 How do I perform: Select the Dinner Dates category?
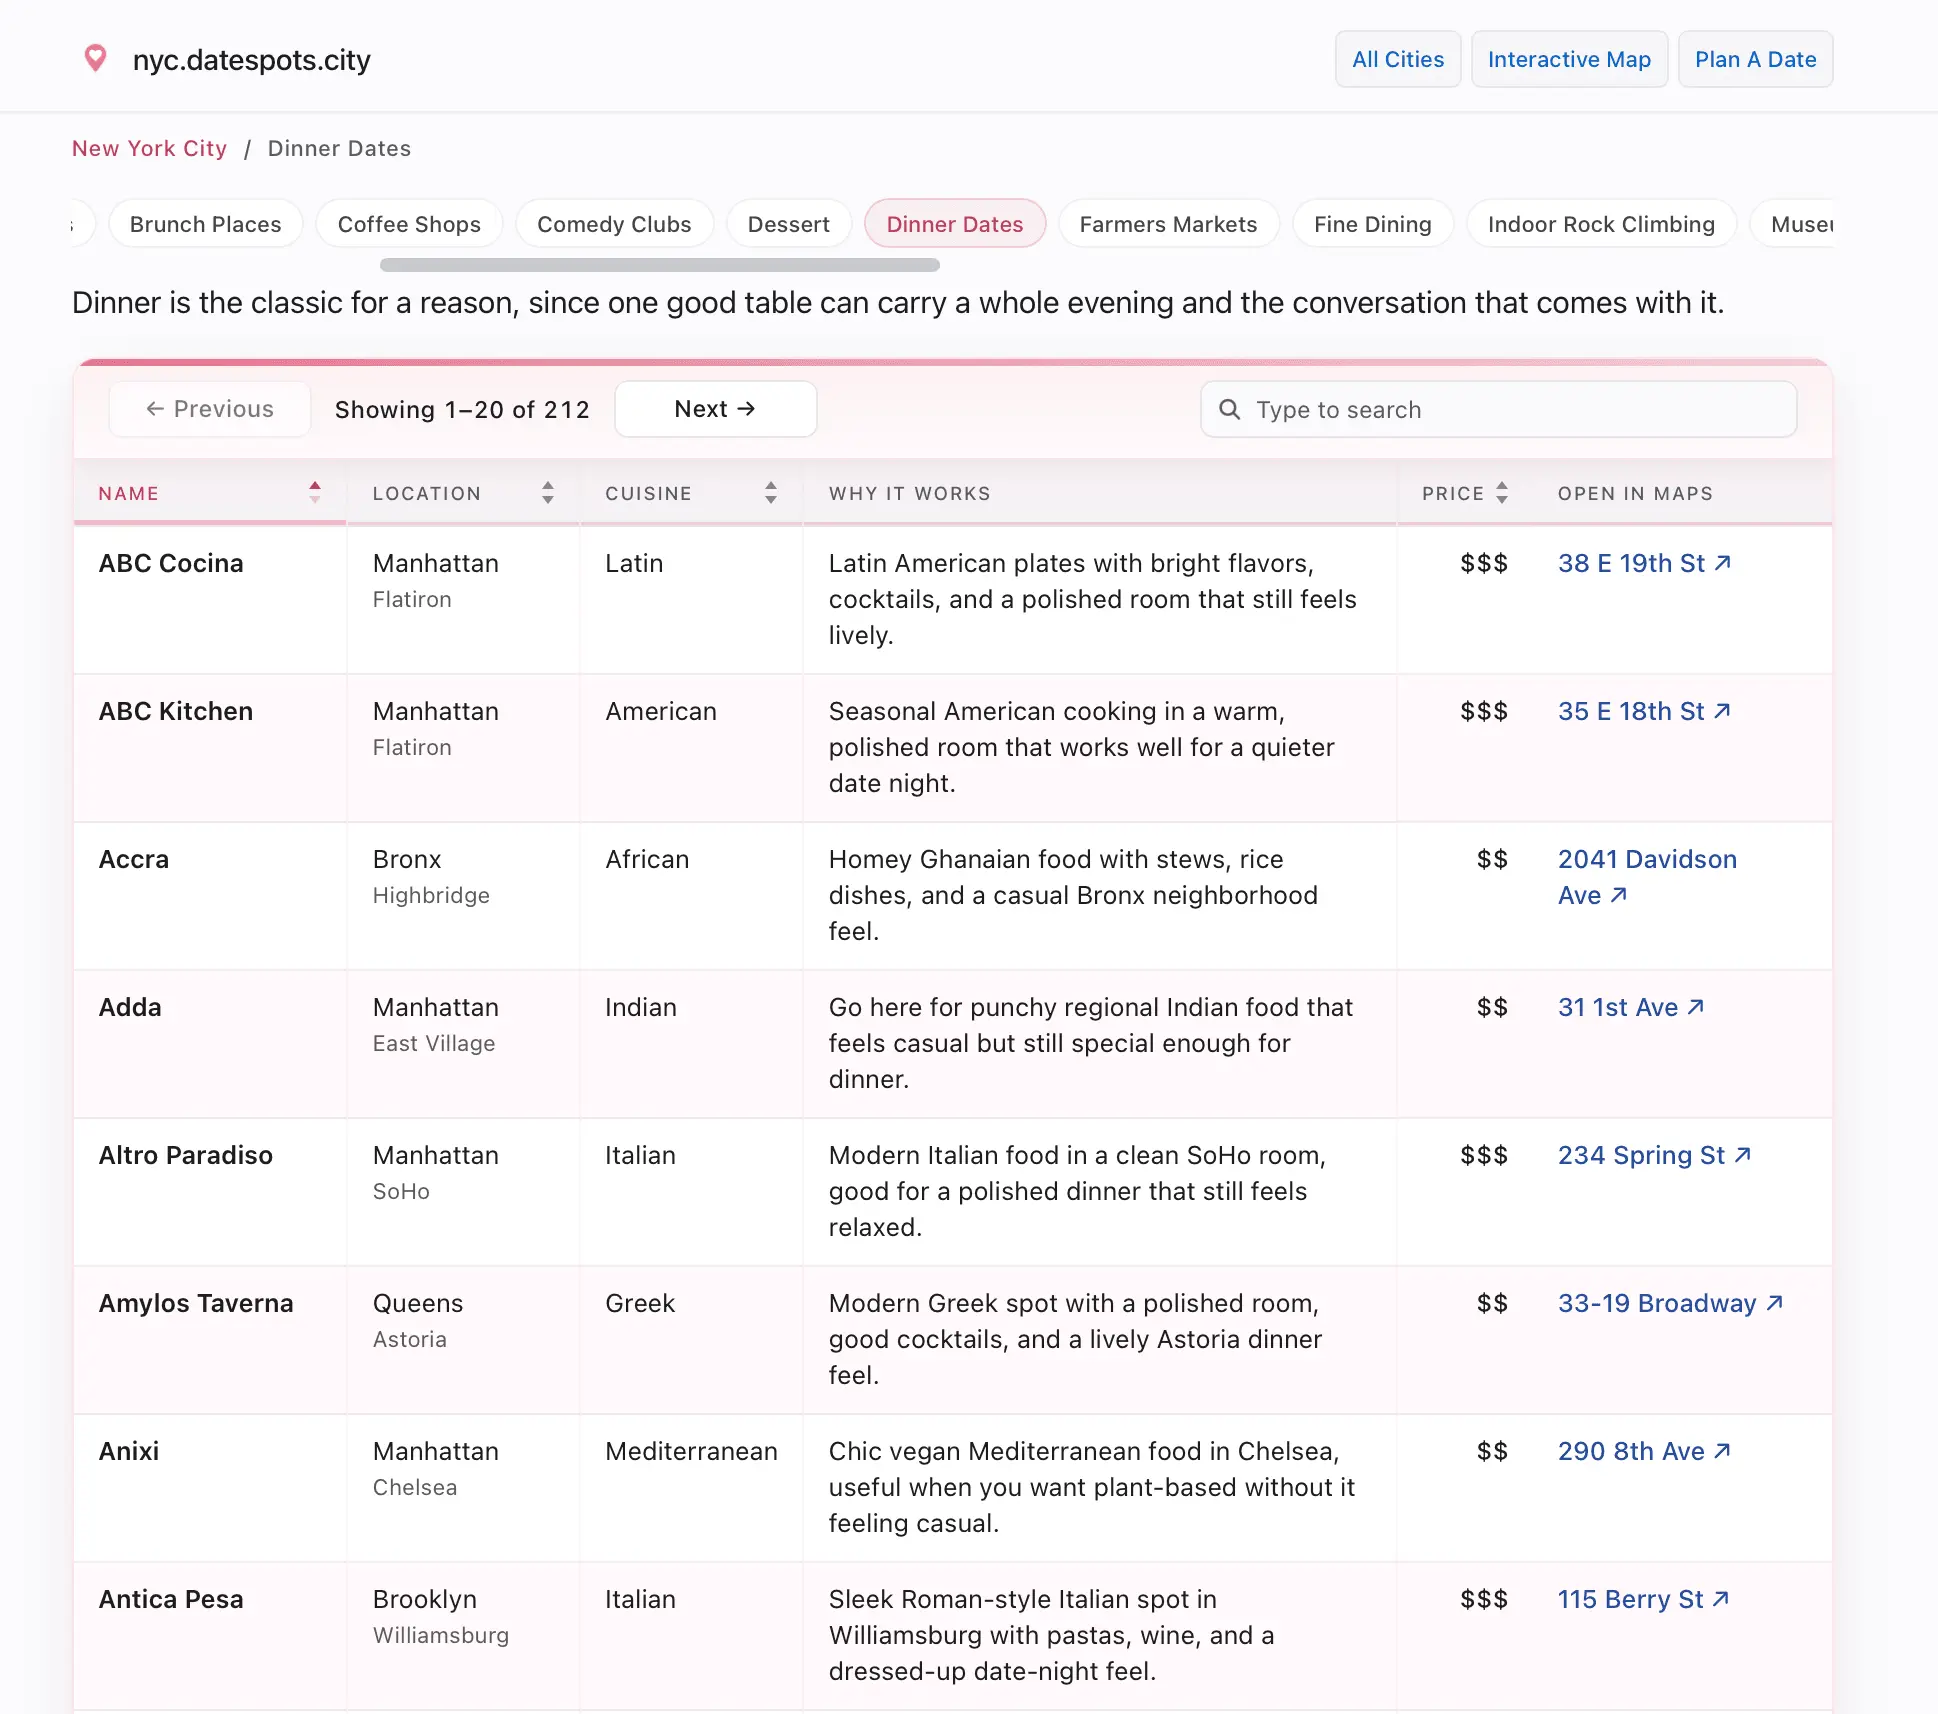click(x=955, y=224)
